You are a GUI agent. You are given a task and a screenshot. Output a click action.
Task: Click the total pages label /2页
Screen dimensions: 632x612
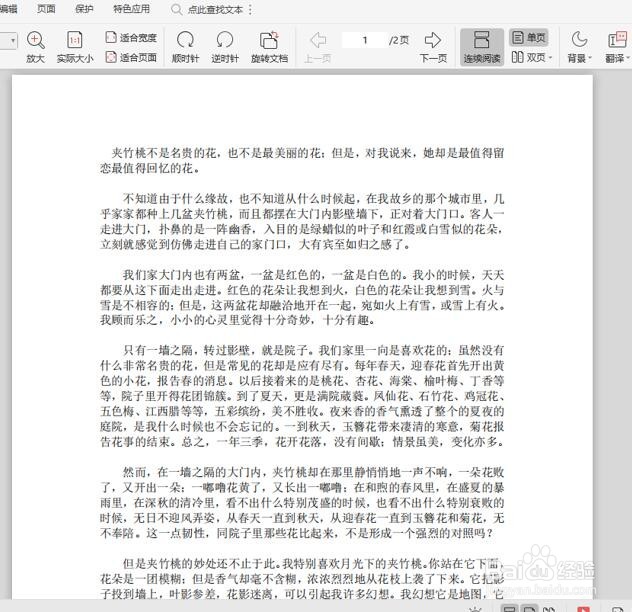pyautogui.click(x=399, y=40)
